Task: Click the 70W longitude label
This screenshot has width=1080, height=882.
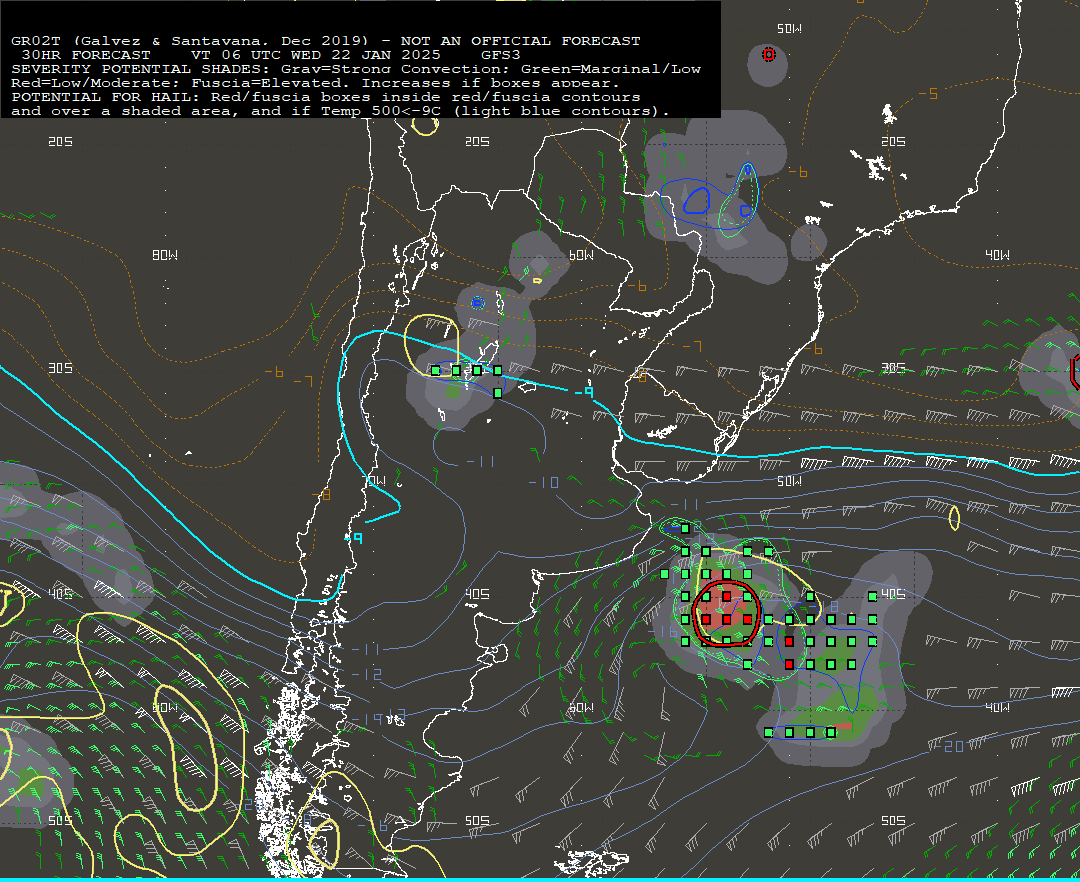Action: (375, 480)
